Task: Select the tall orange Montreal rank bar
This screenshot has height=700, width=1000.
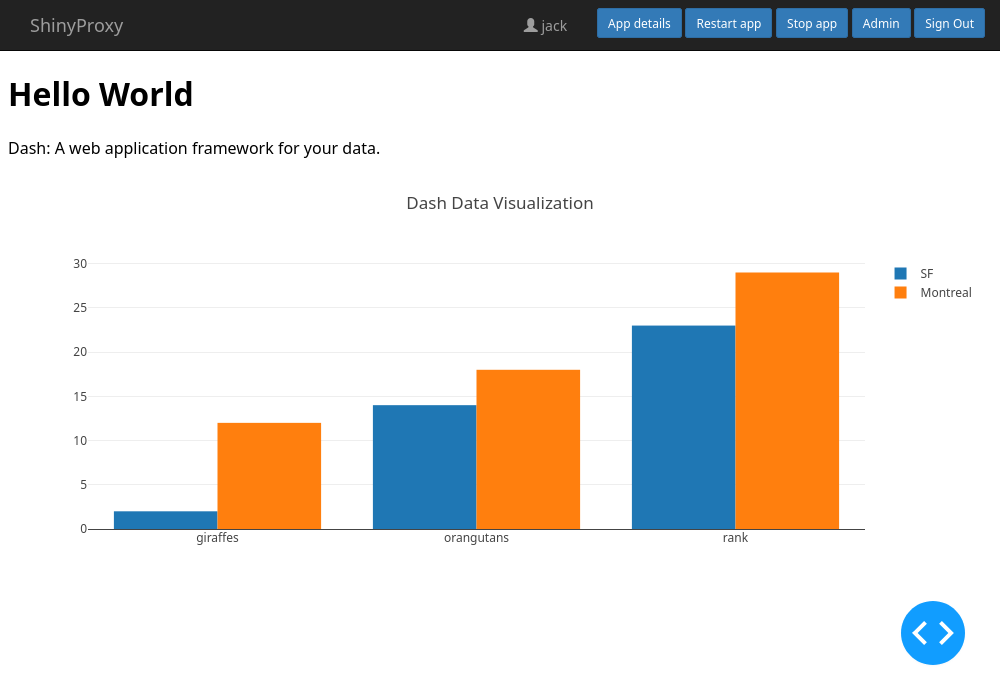Action: 787,401
